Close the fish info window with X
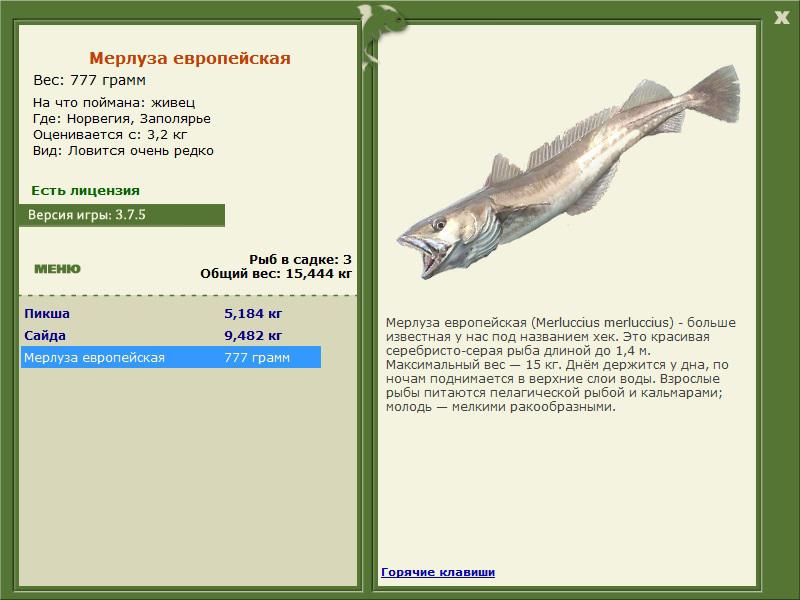The image size is (800, 600). click(781, 18)
